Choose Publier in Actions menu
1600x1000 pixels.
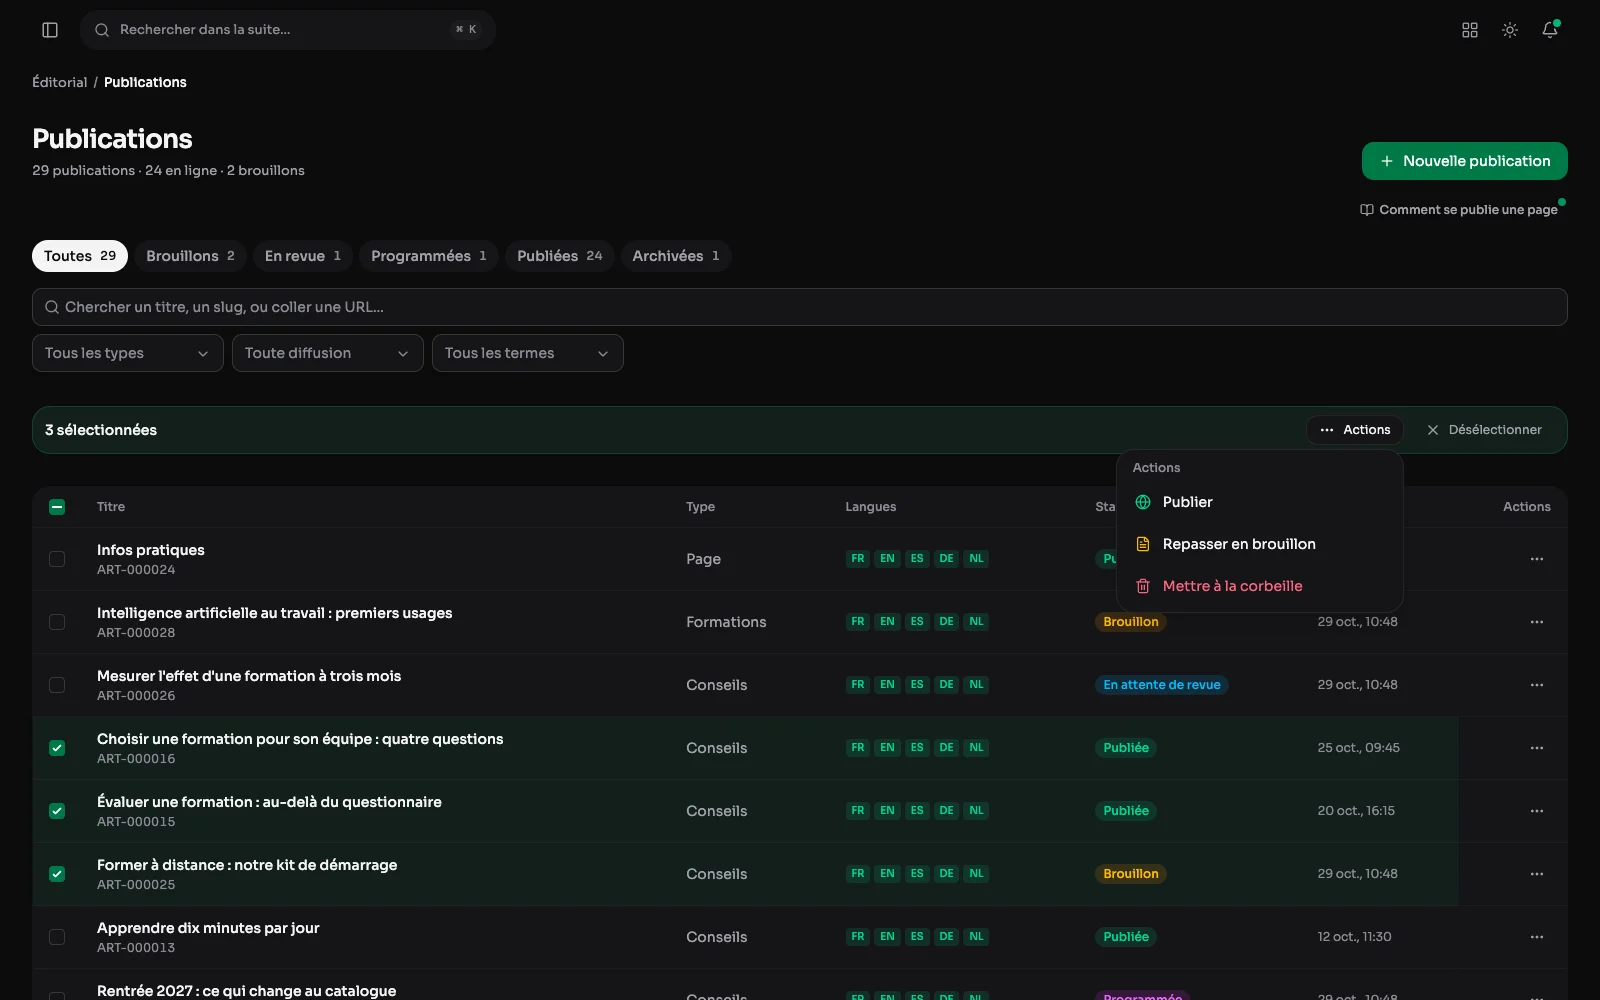point(1260,502)
